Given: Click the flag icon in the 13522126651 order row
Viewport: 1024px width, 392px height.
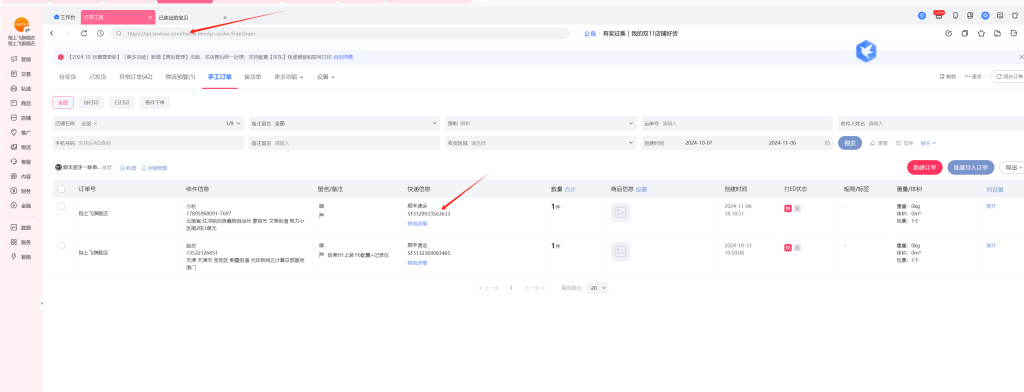Looking at the screenshot, I should click(321, 255).
